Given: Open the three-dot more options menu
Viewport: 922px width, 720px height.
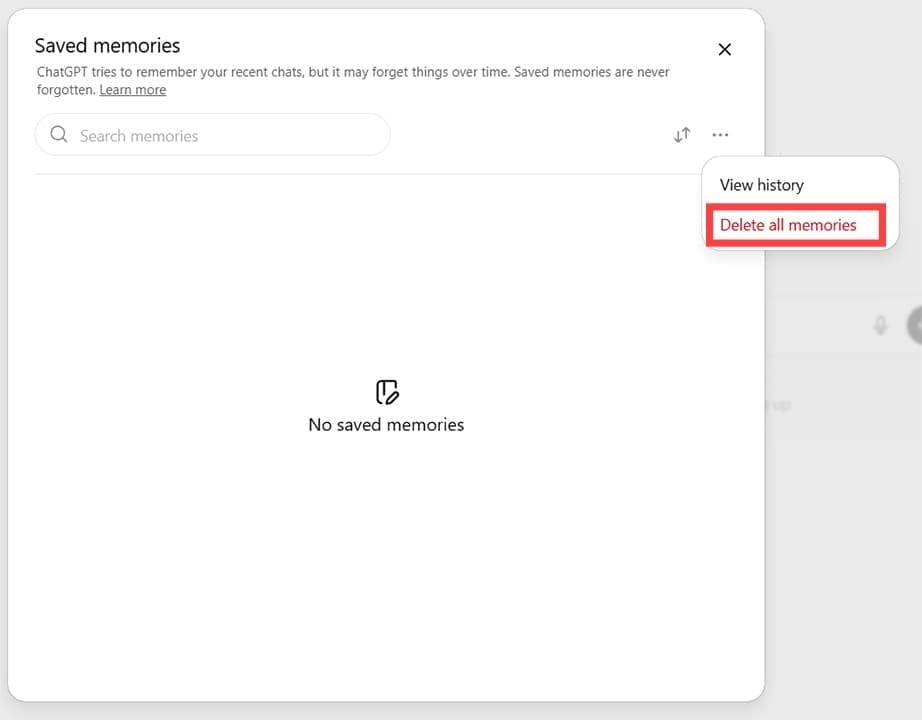Looking at the screenshot, I should 720,135.
